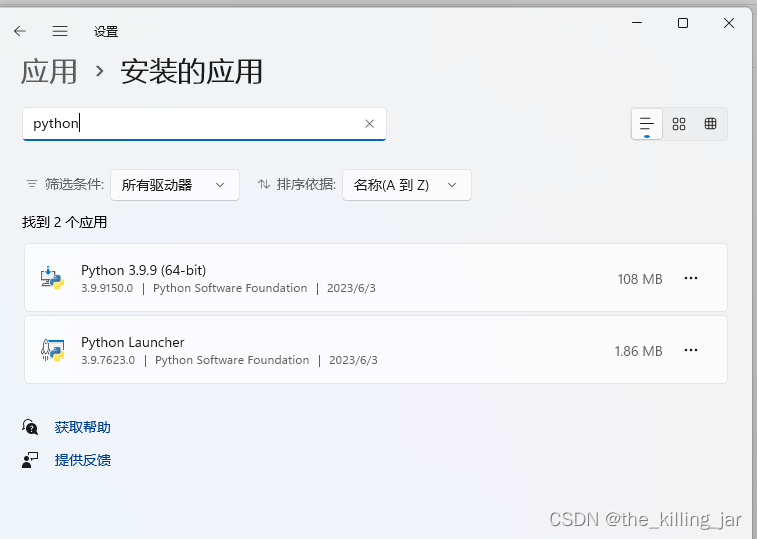Open the 获取帮助 help link
The height and width of the screenshot is (539, 757).
(83, 427)
